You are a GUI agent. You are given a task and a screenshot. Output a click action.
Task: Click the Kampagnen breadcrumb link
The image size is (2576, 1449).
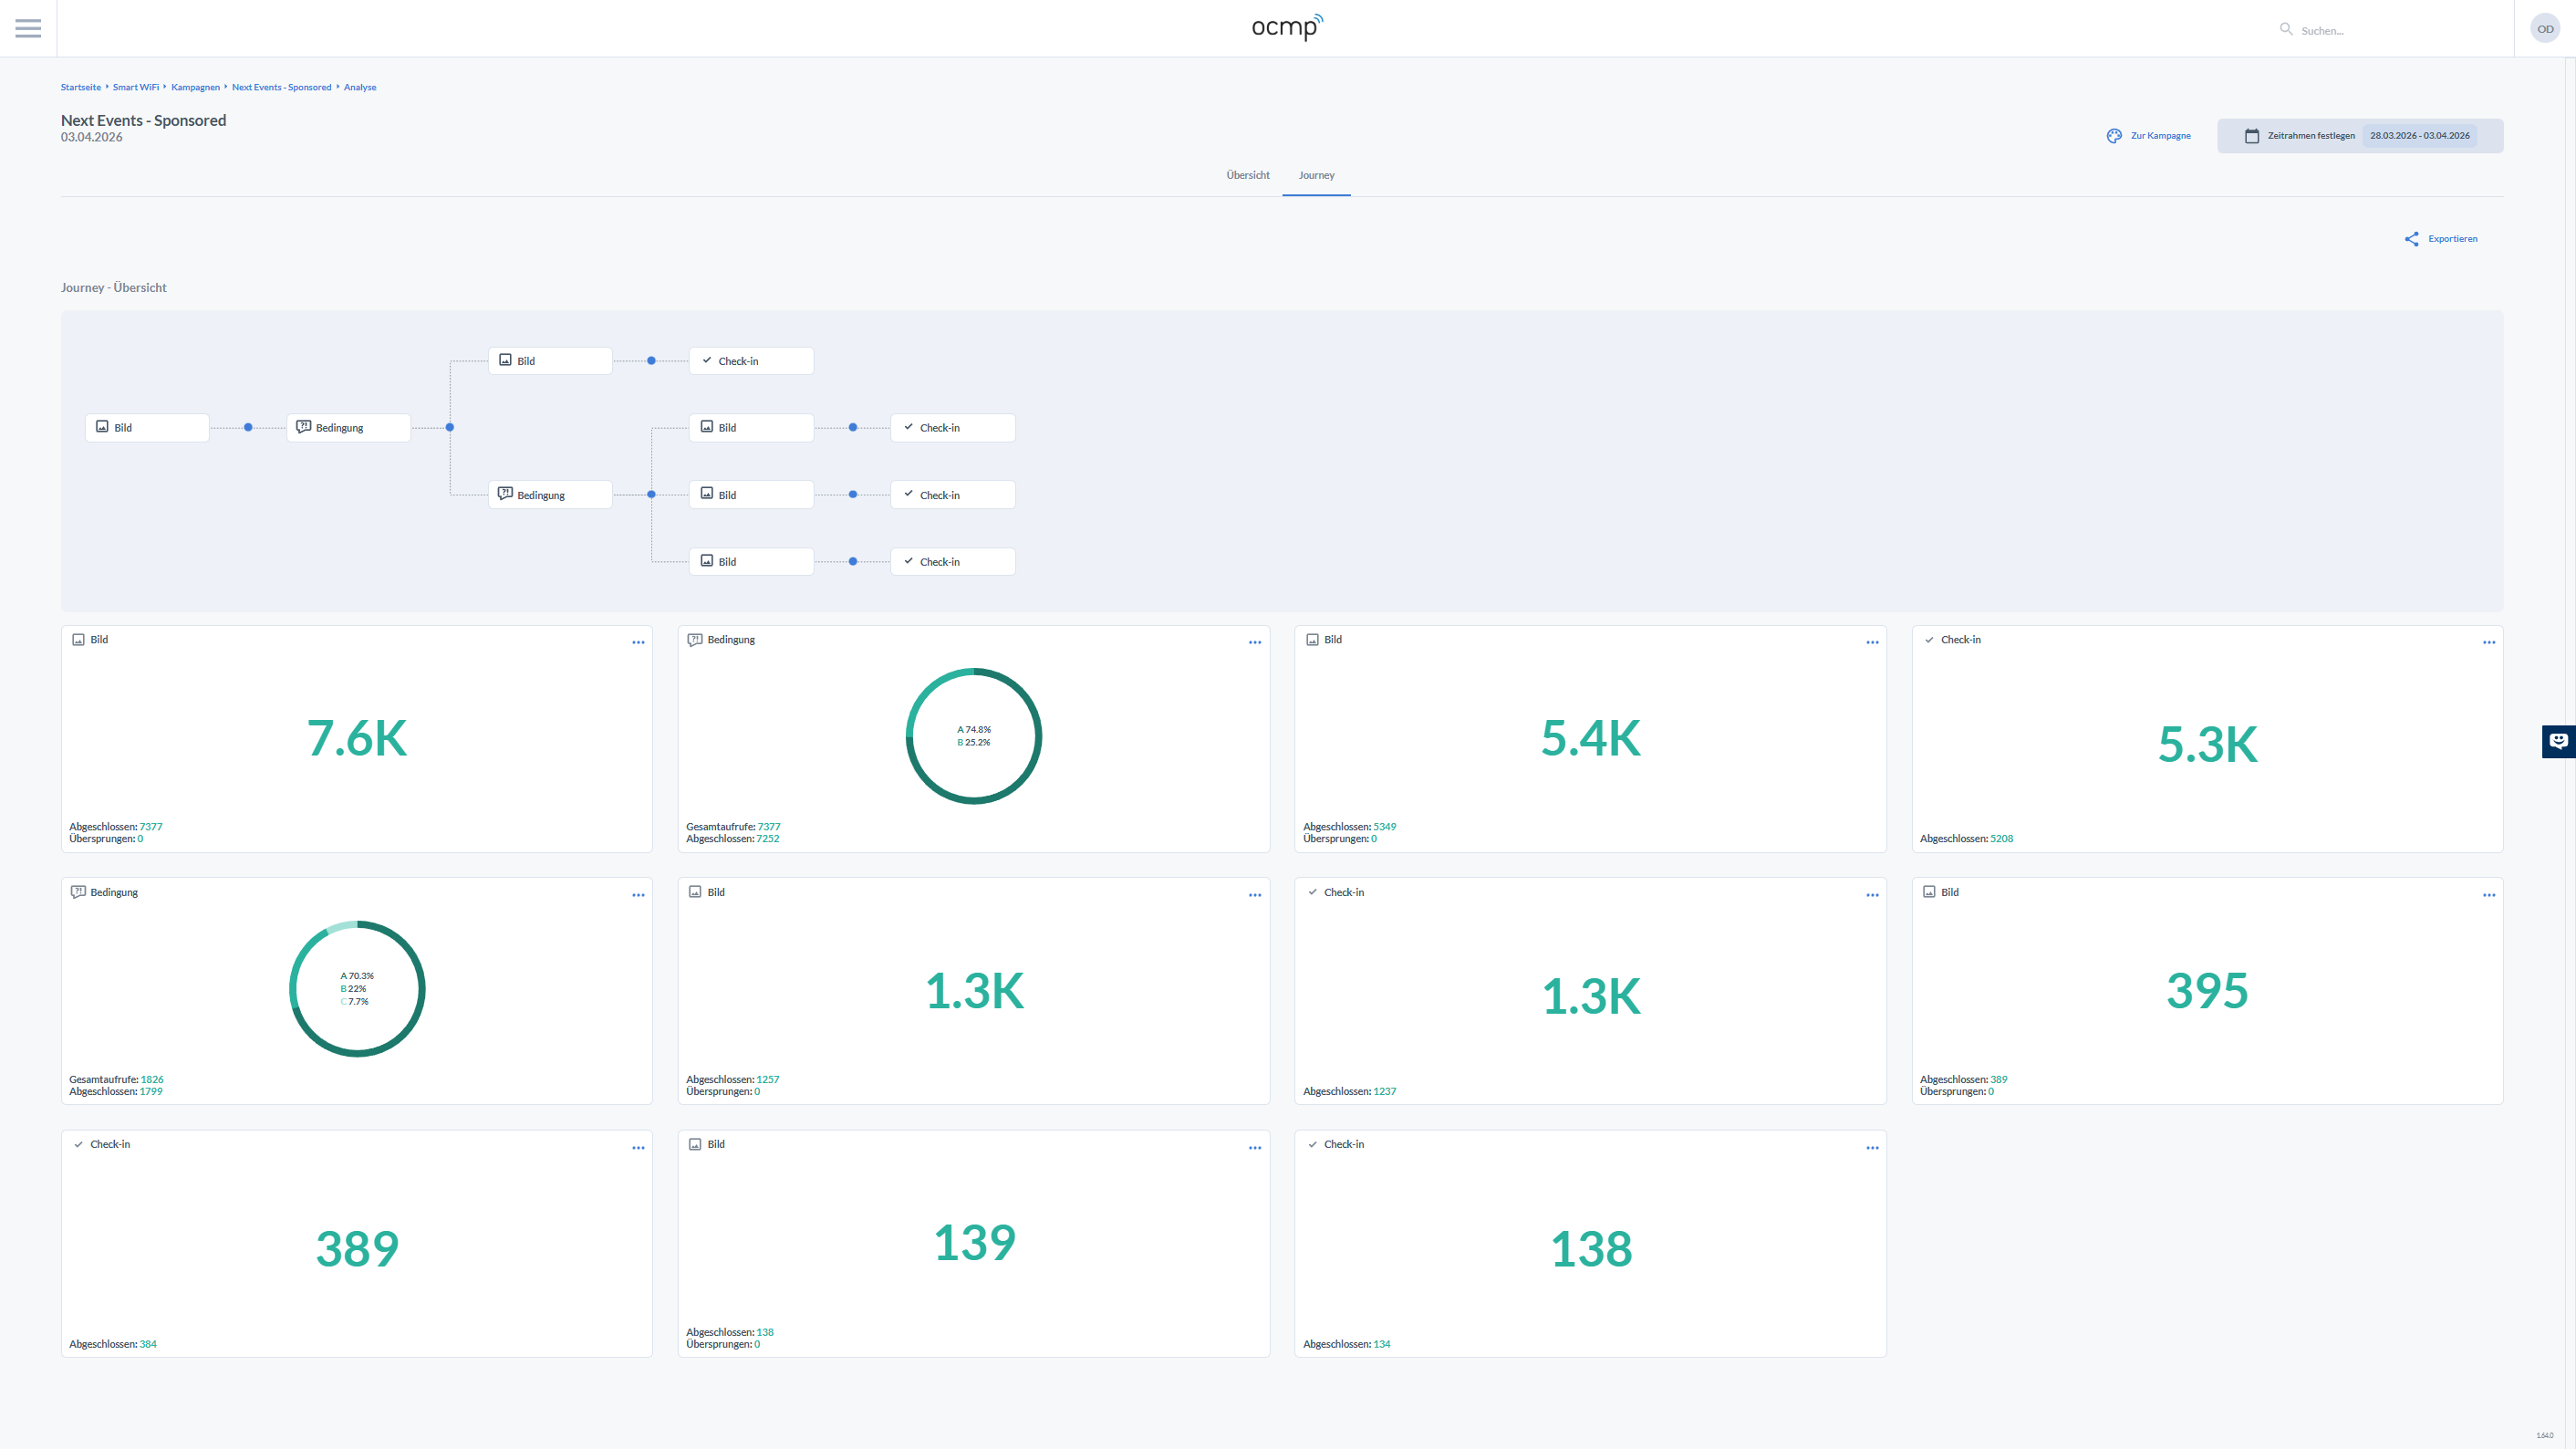[195, 87]
